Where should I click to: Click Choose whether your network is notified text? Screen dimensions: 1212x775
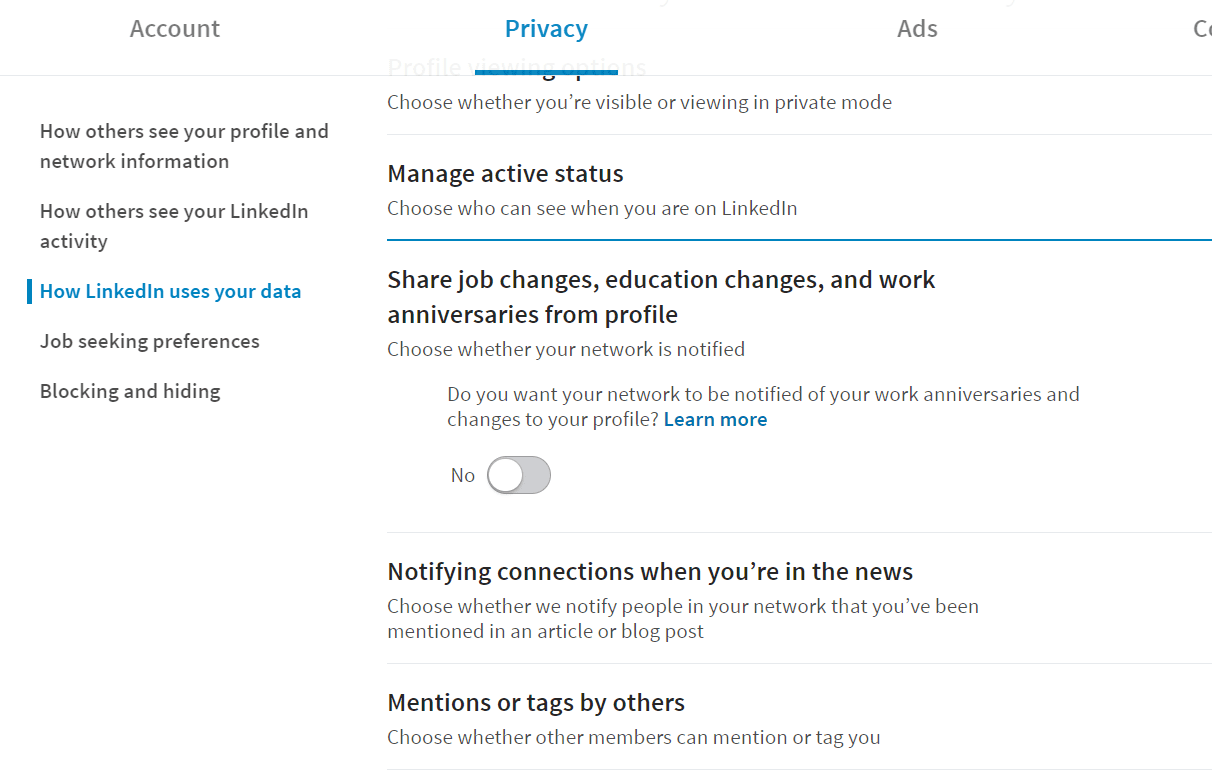(x=566, y=350)
